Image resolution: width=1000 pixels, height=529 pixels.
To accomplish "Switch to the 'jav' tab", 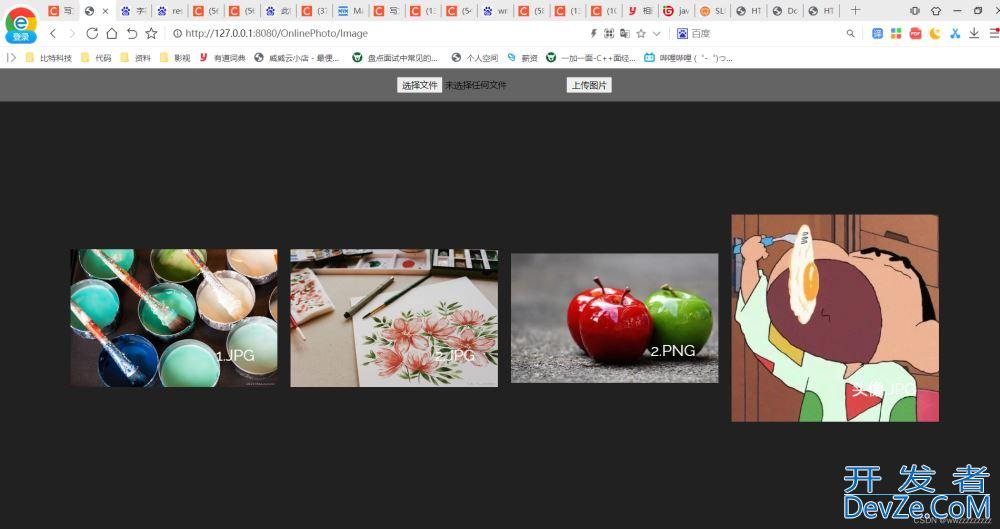I will (675, 11).
